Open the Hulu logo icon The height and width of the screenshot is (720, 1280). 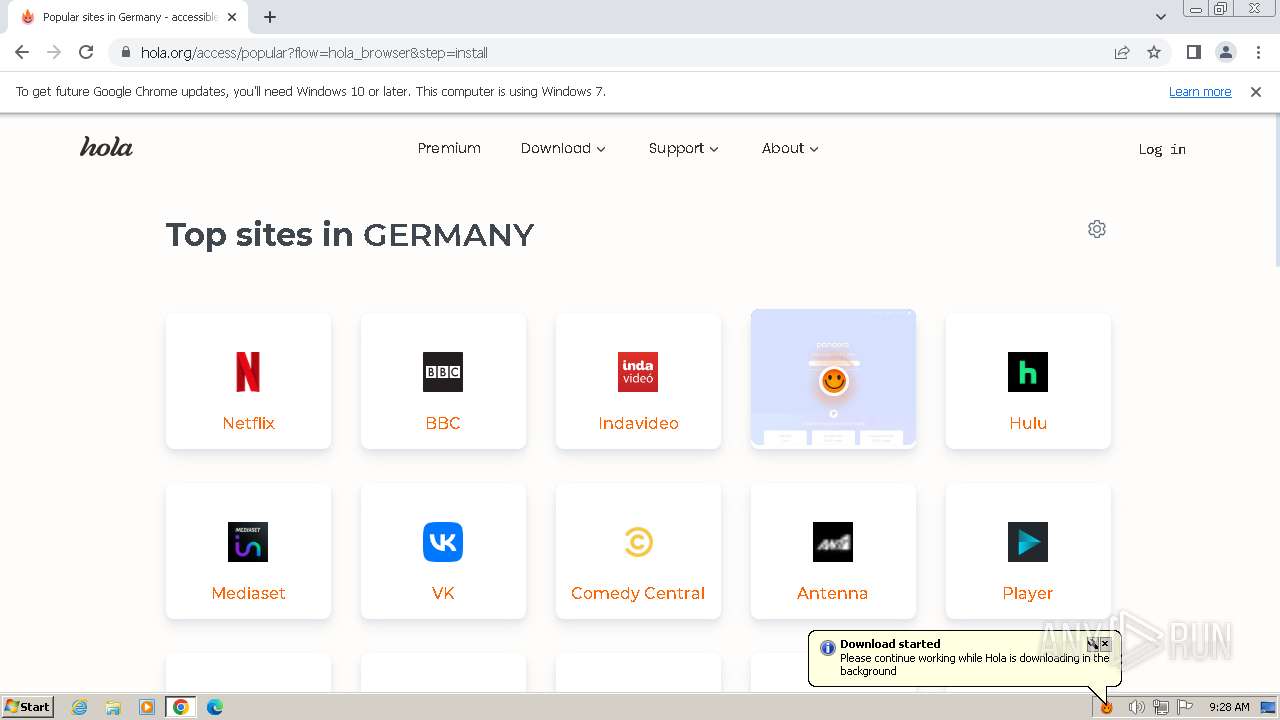(x=1028, y=372)
